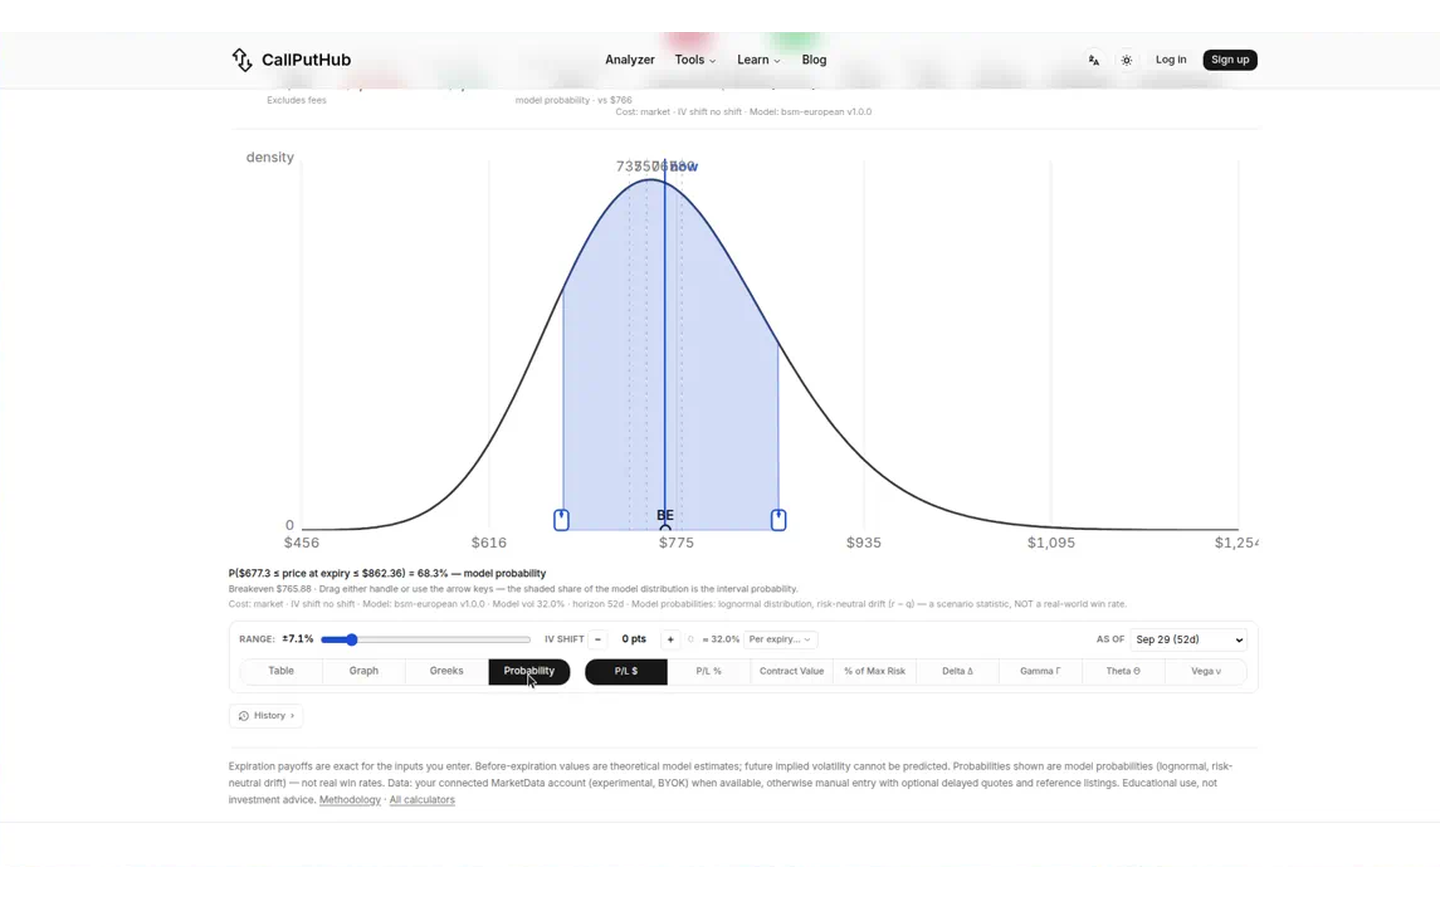Expand the Learn menu
This screenshot has height=900, width=1440.
click(758, 60)
